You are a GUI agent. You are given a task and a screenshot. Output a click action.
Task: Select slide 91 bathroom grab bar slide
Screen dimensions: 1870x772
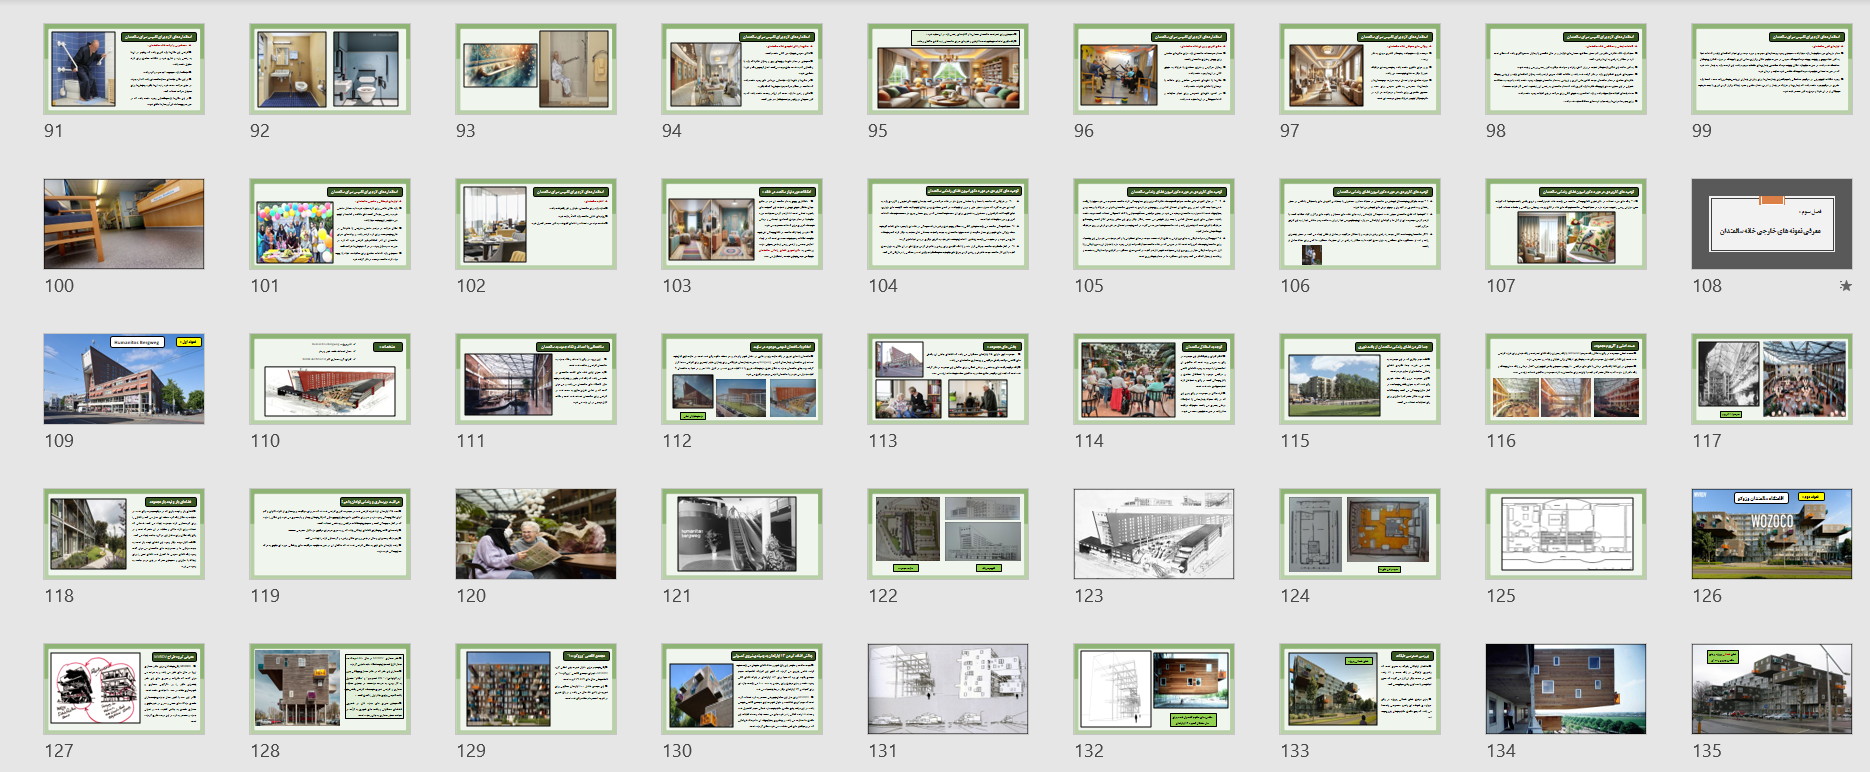click(124, 69)
